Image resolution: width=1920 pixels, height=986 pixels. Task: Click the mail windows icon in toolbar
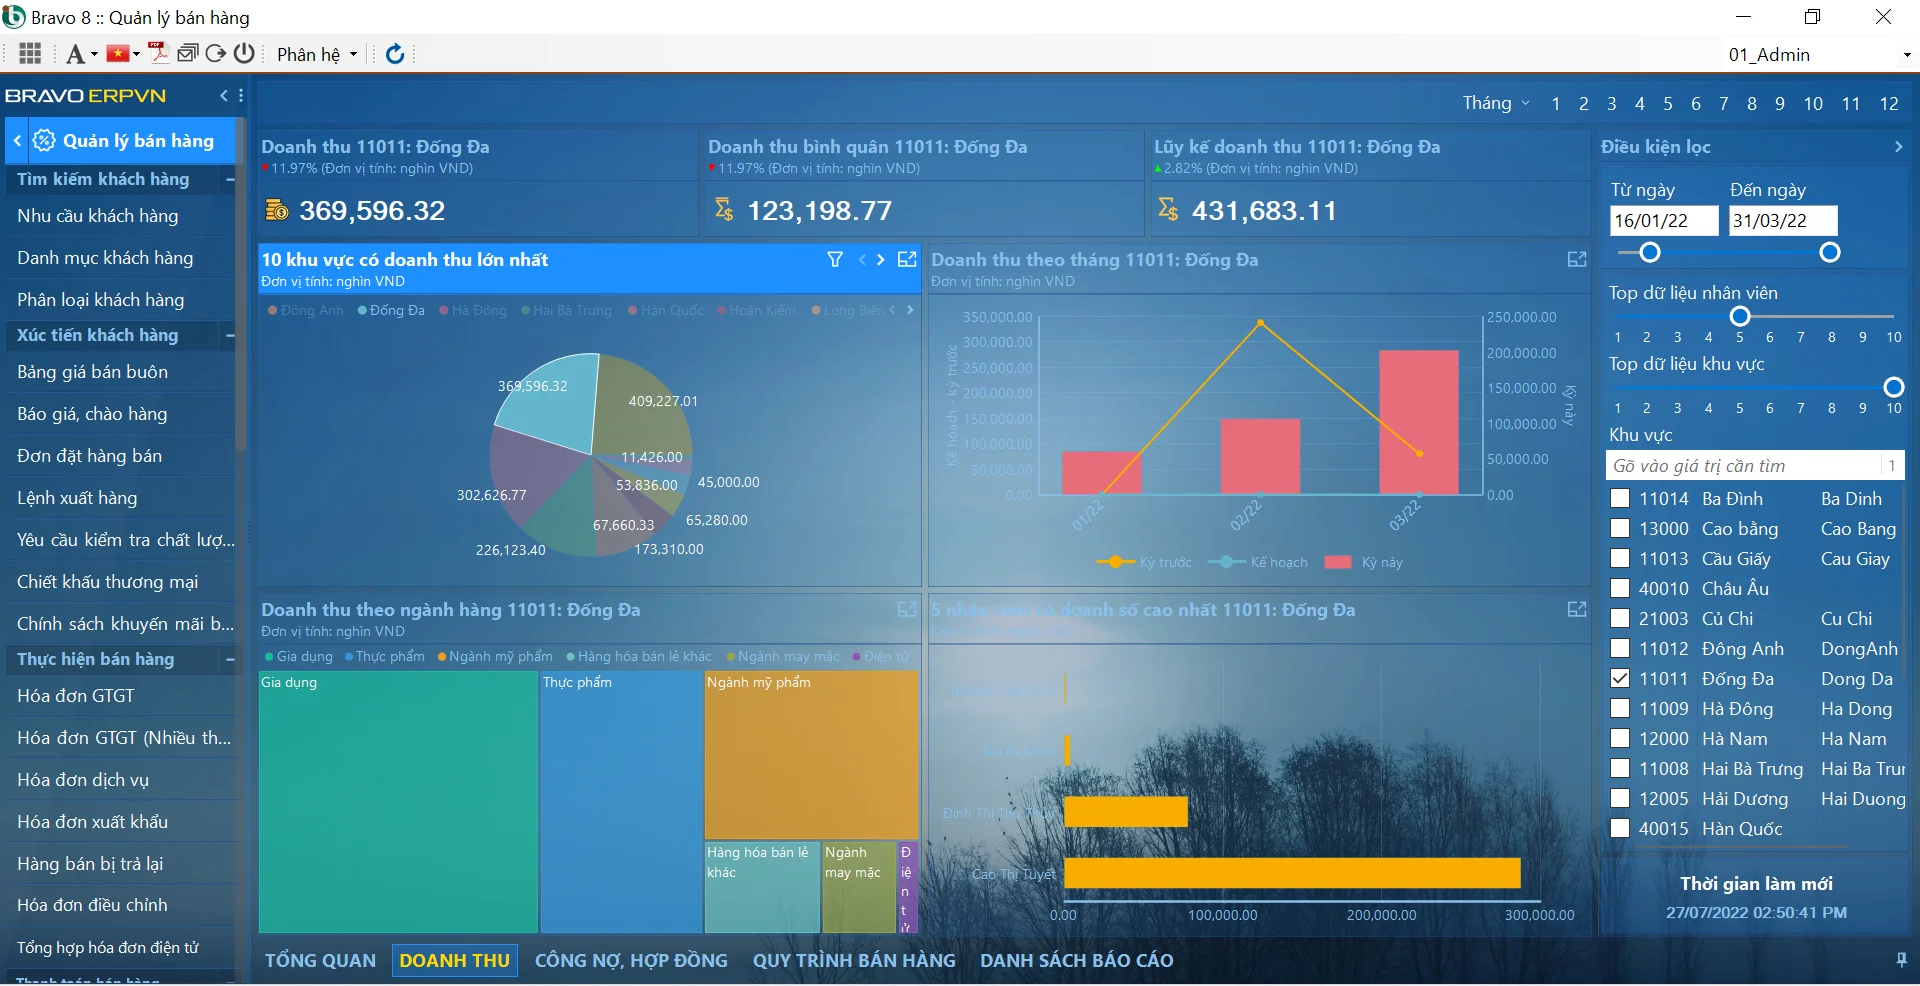(187, 53)
